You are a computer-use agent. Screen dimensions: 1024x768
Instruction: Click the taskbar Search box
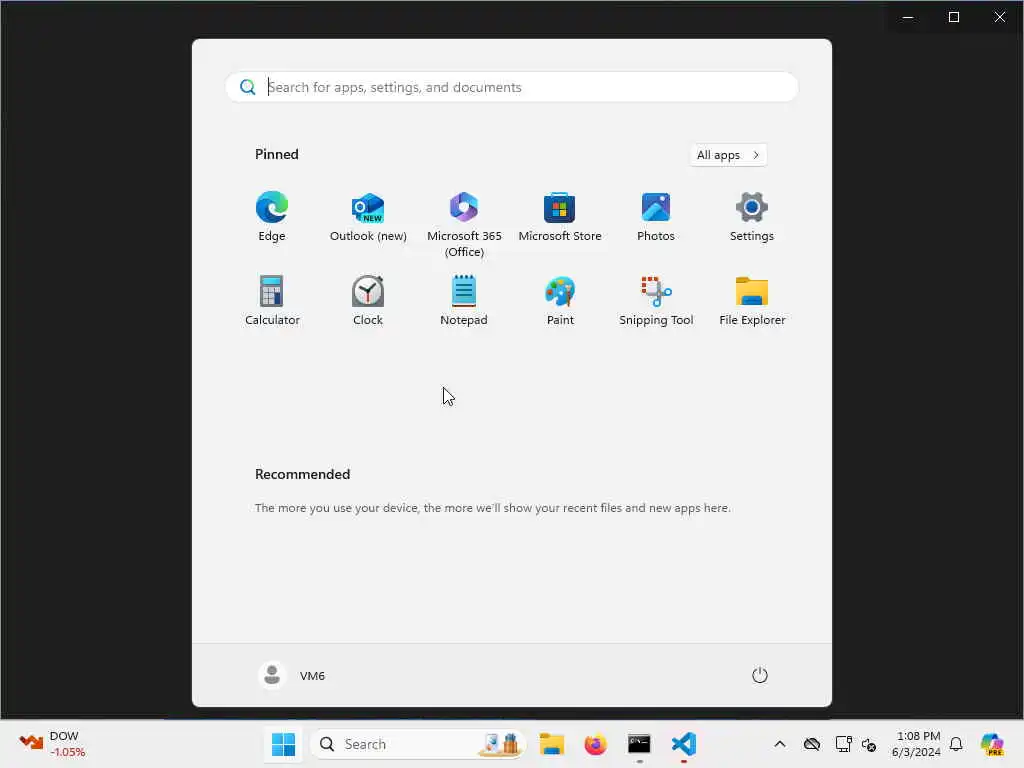417,744
